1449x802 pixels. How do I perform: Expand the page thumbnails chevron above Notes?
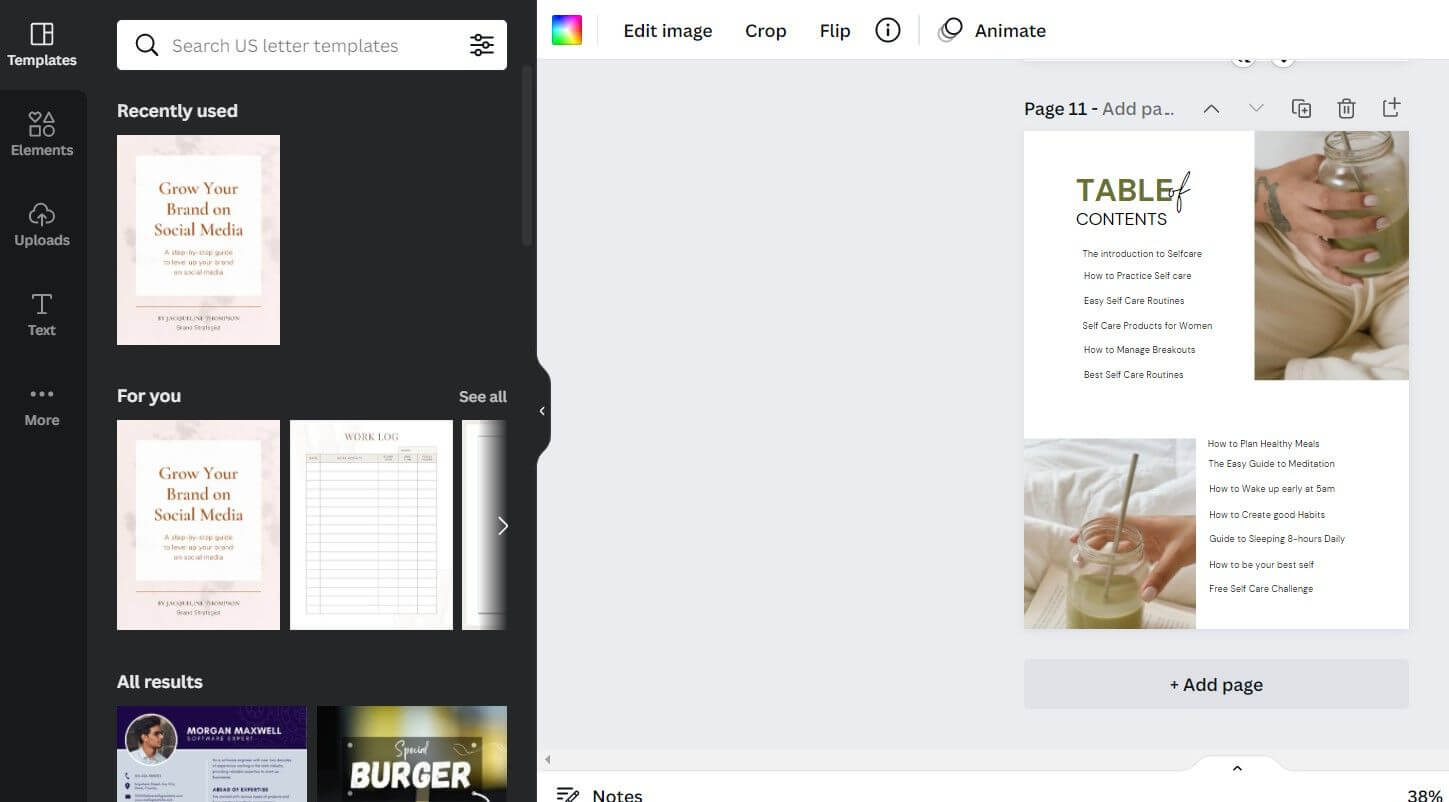1237,768
